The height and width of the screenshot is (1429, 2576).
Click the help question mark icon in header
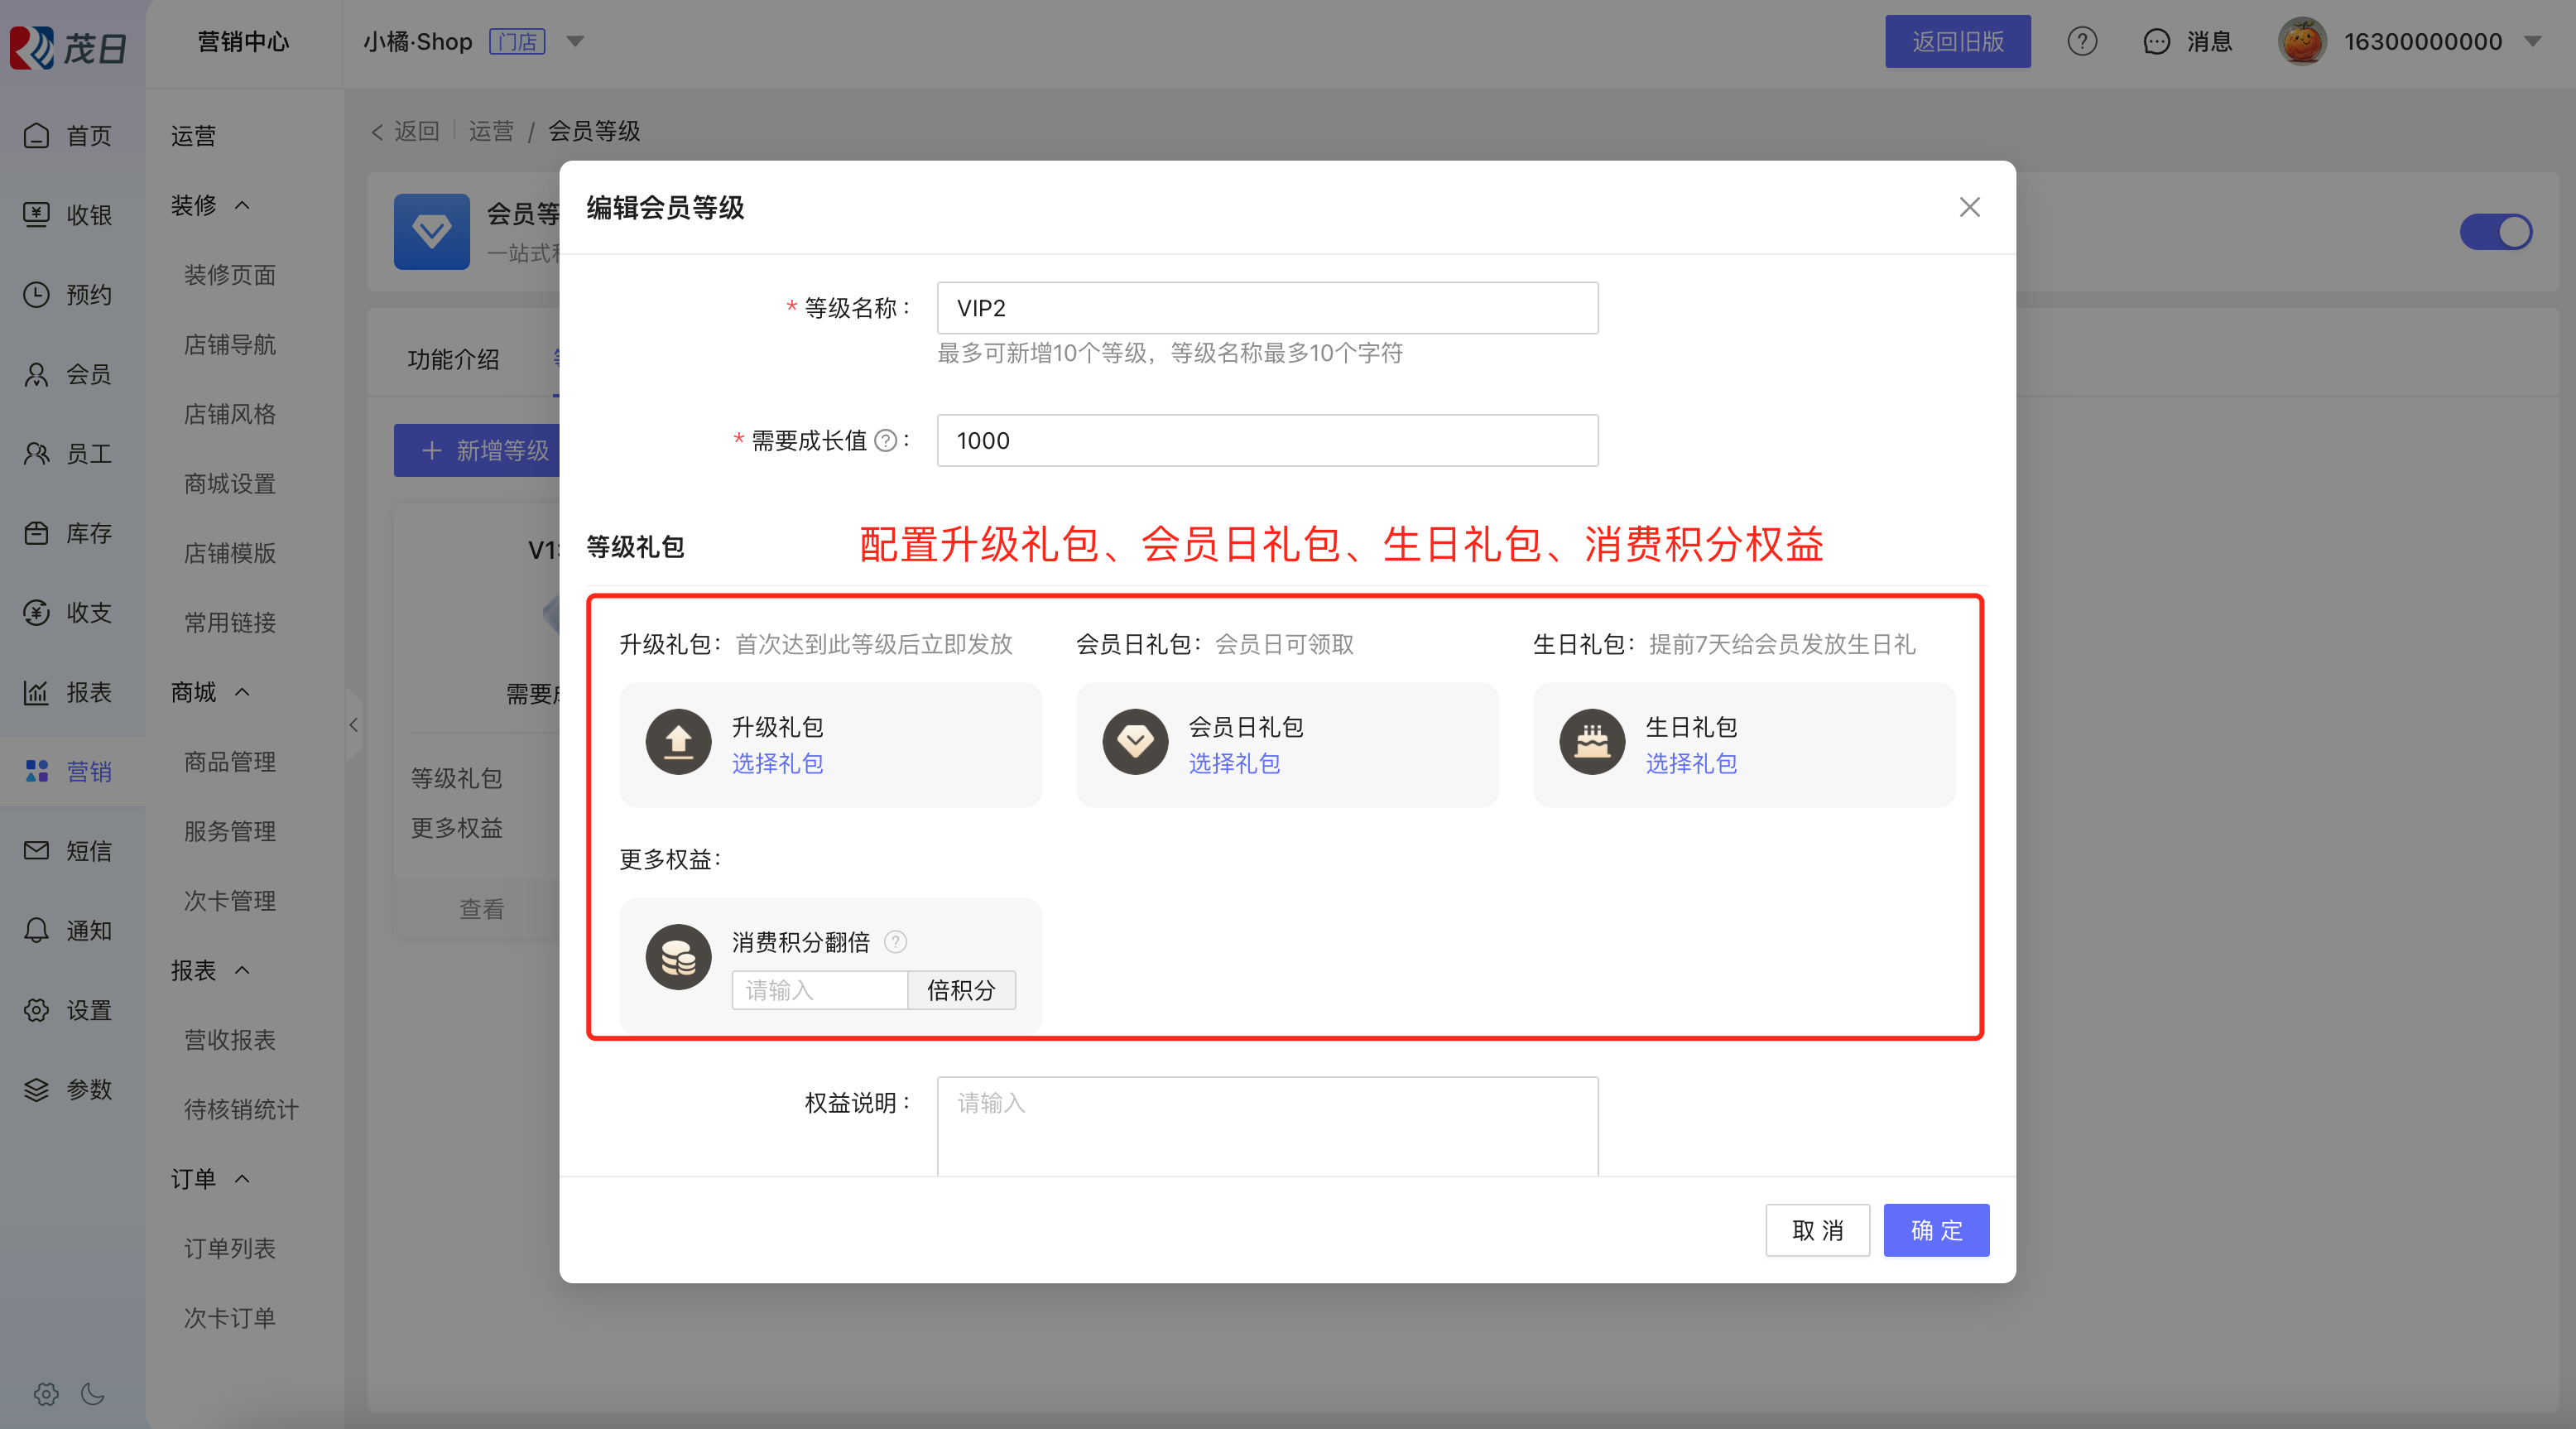tap(2082, 41)
